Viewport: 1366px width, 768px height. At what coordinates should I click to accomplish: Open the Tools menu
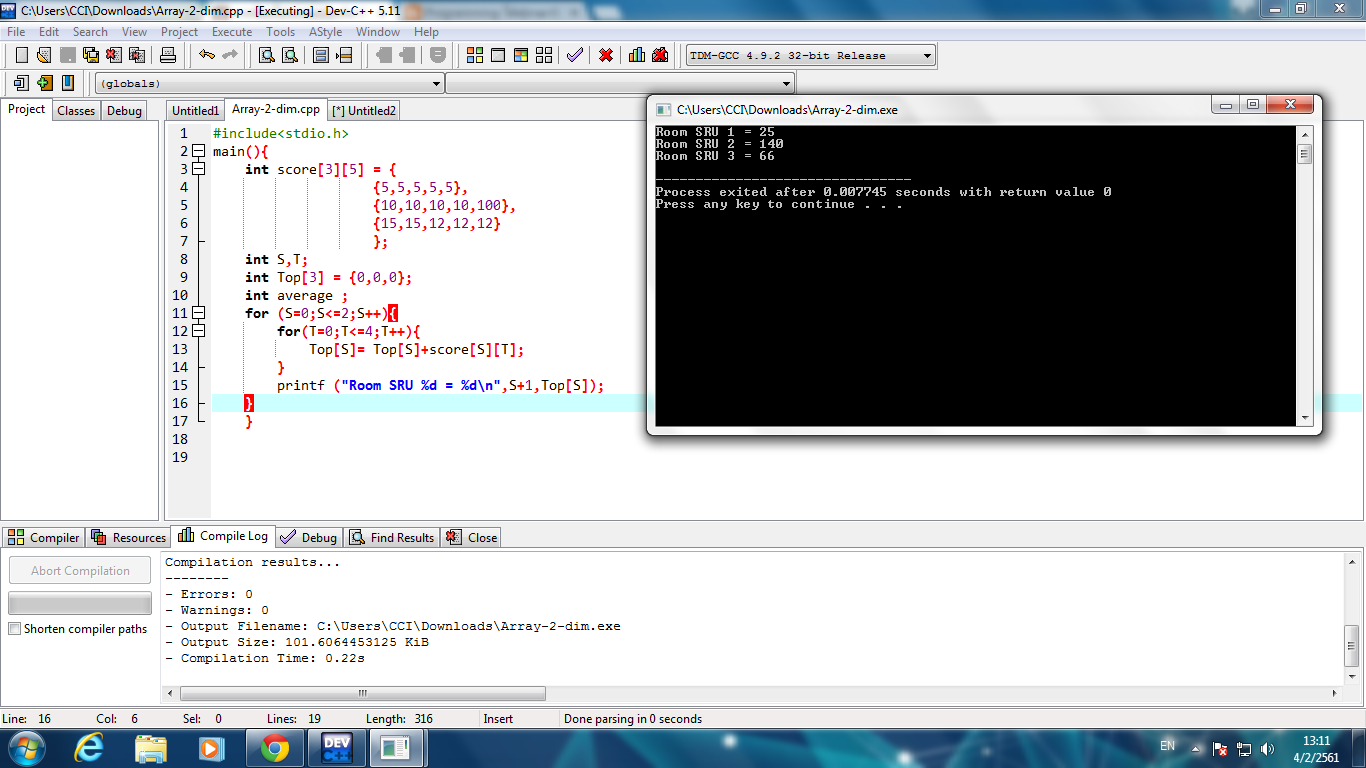[x=280, y=32]
